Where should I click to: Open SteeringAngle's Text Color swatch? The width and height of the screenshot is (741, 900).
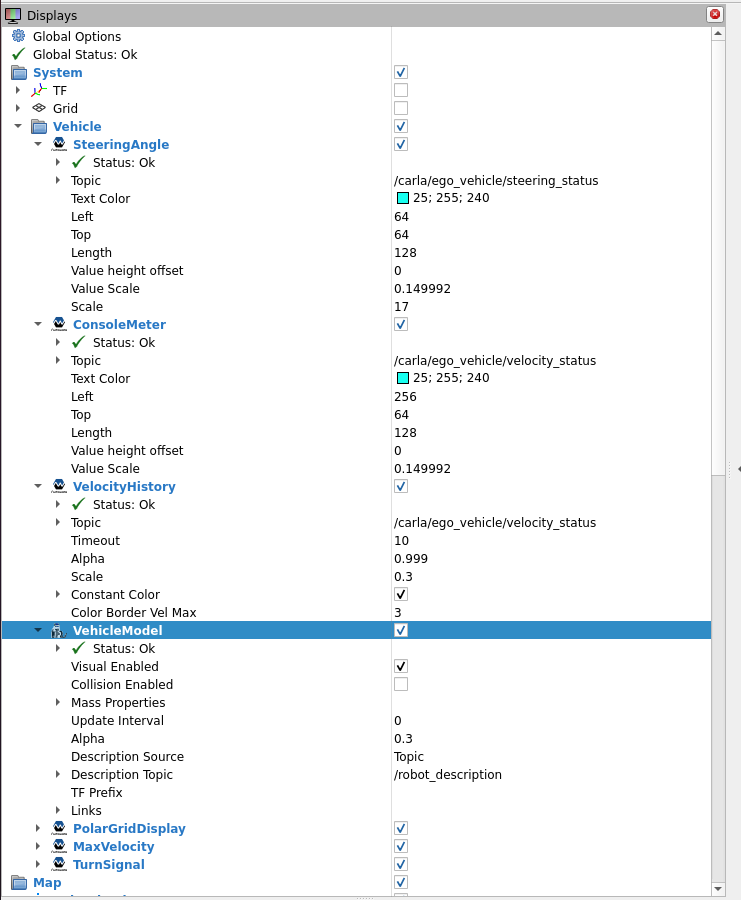403,198
